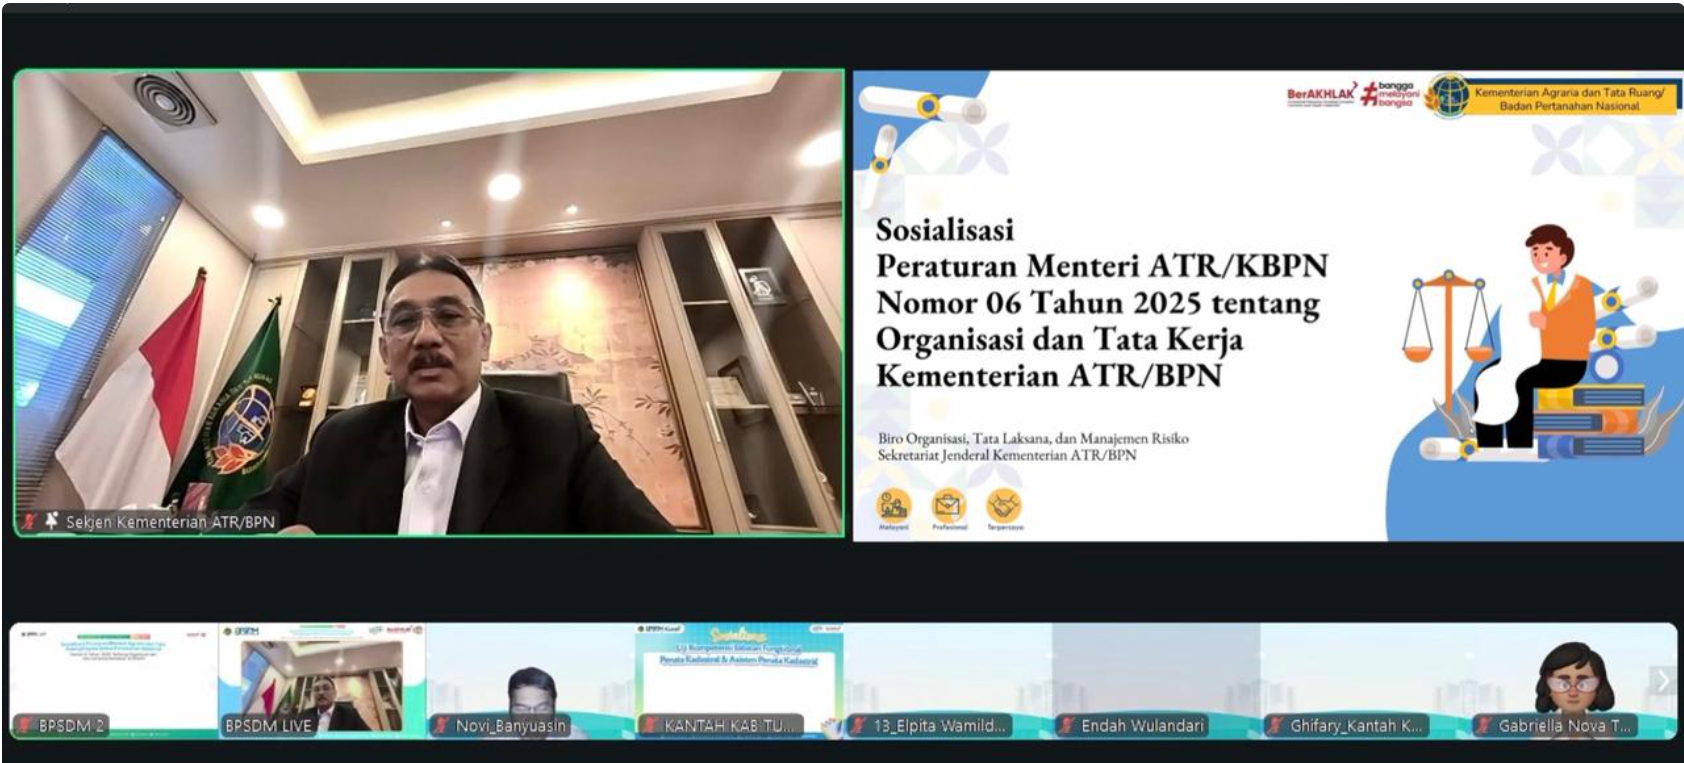
Task: Click the BerAKHLAK logo on slide
Action: click(1321, 95)
